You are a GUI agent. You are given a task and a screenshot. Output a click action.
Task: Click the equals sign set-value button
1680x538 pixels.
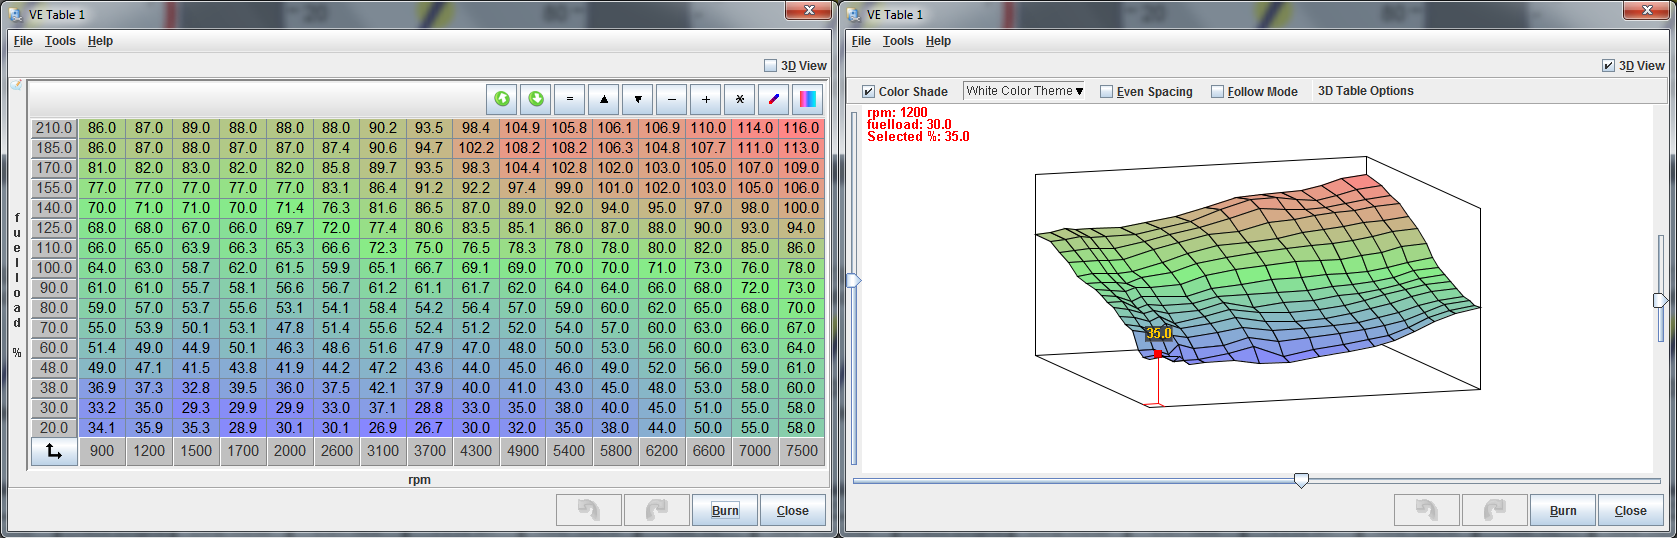pos(570,99)
